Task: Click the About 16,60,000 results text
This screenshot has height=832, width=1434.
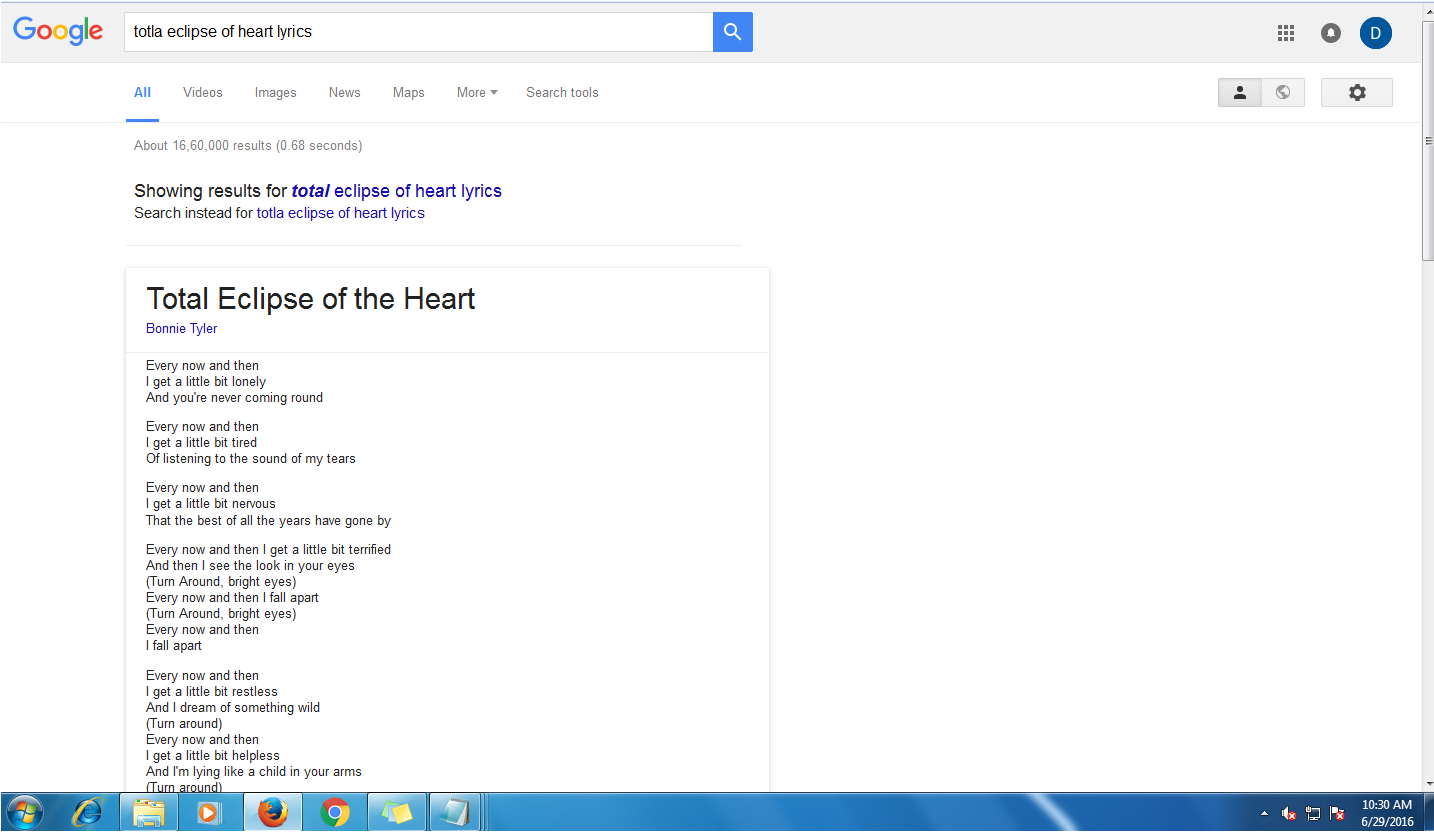Action: pos(248,145)
